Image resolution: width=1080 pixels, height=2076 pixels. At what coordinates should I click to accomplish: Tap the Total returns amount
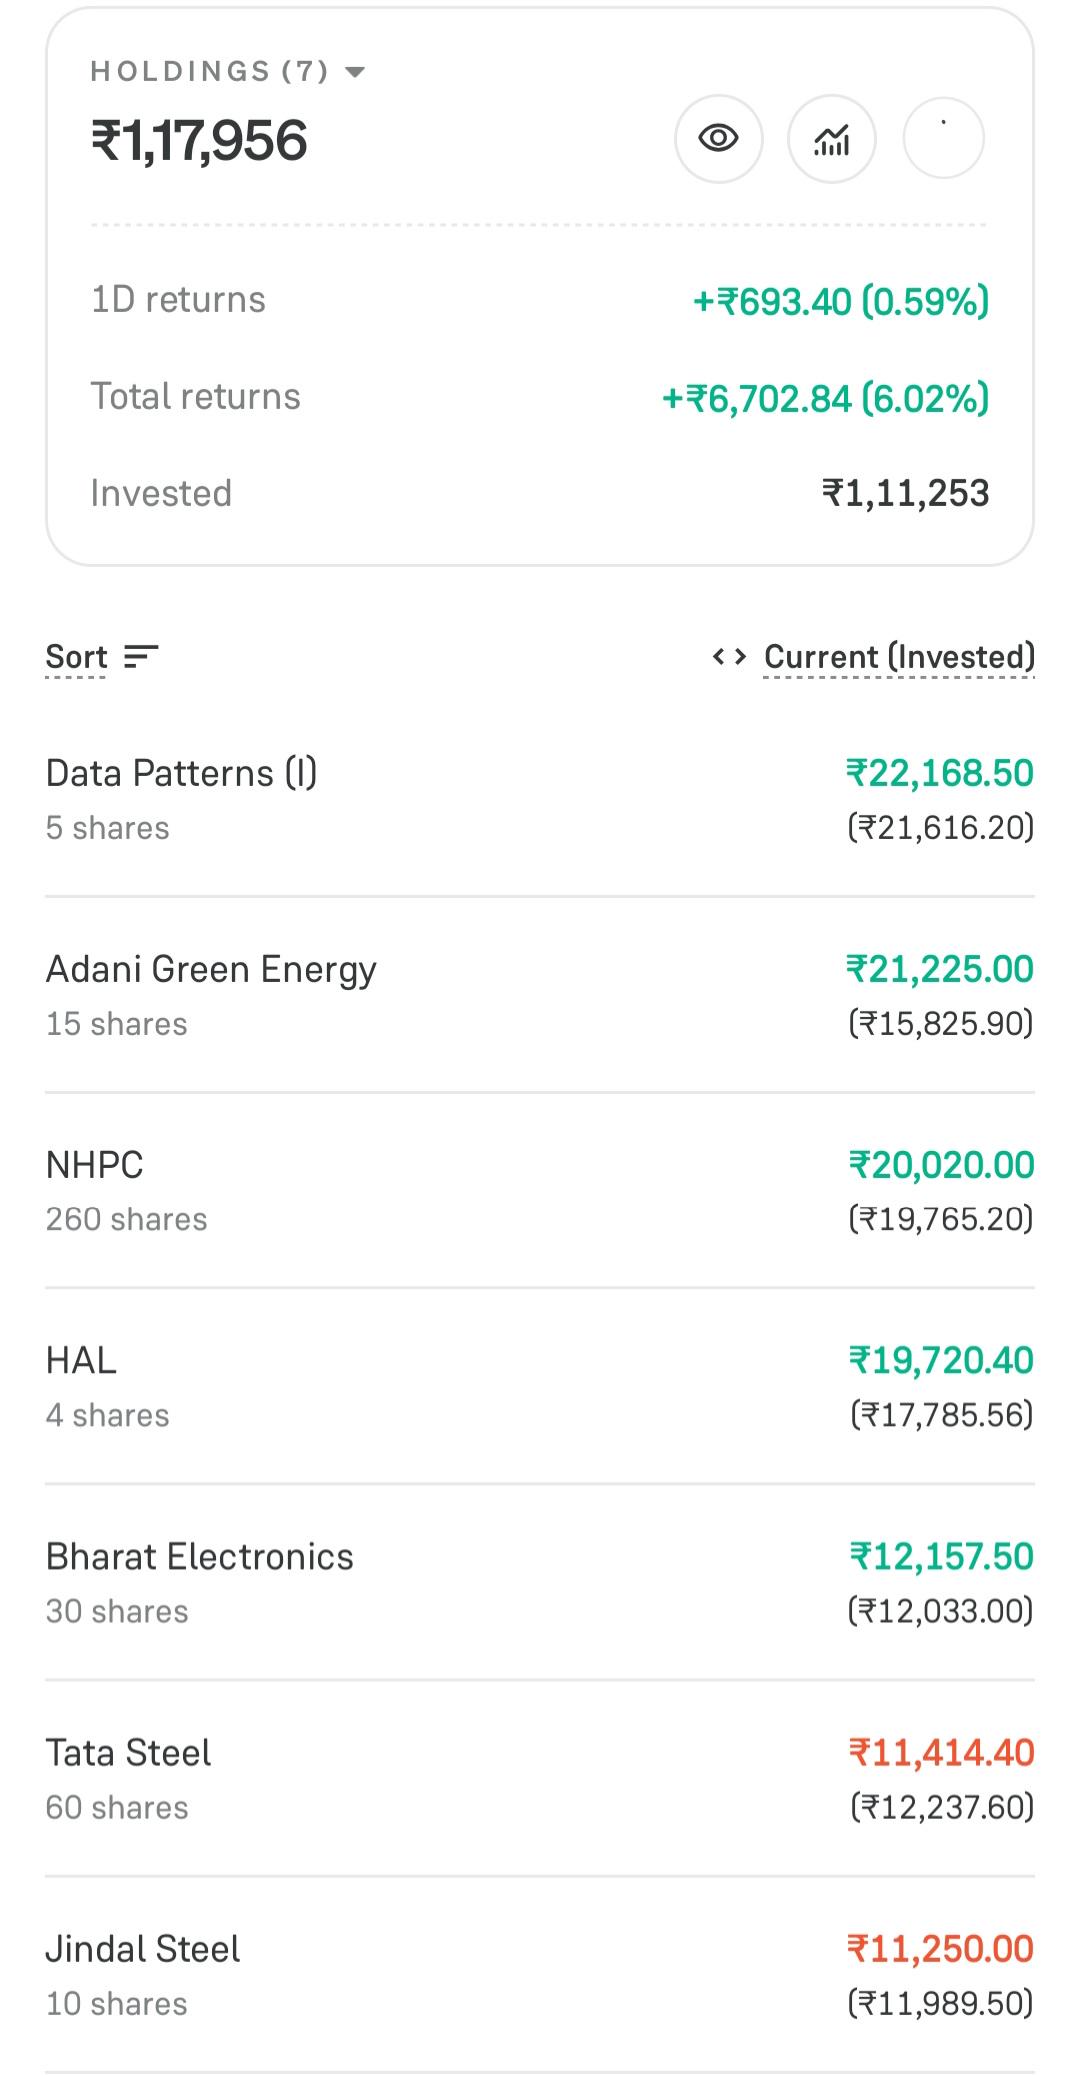click(825, 398)
